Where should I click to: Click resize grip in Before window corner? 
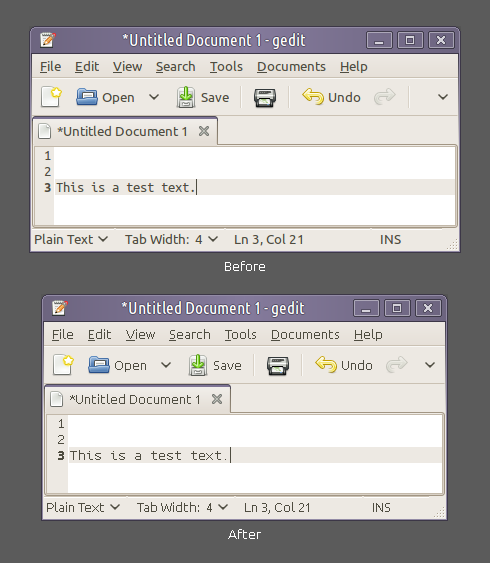coord(453,245)
